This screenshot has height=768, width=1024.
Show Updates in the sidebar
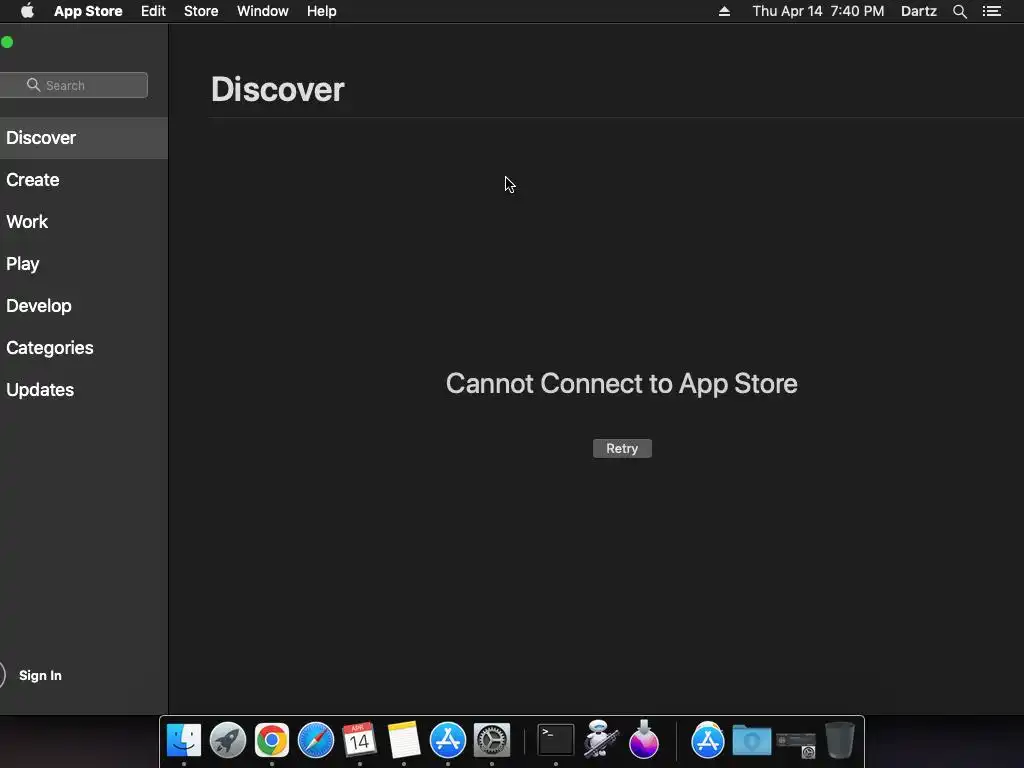click(x=84, y=389)
